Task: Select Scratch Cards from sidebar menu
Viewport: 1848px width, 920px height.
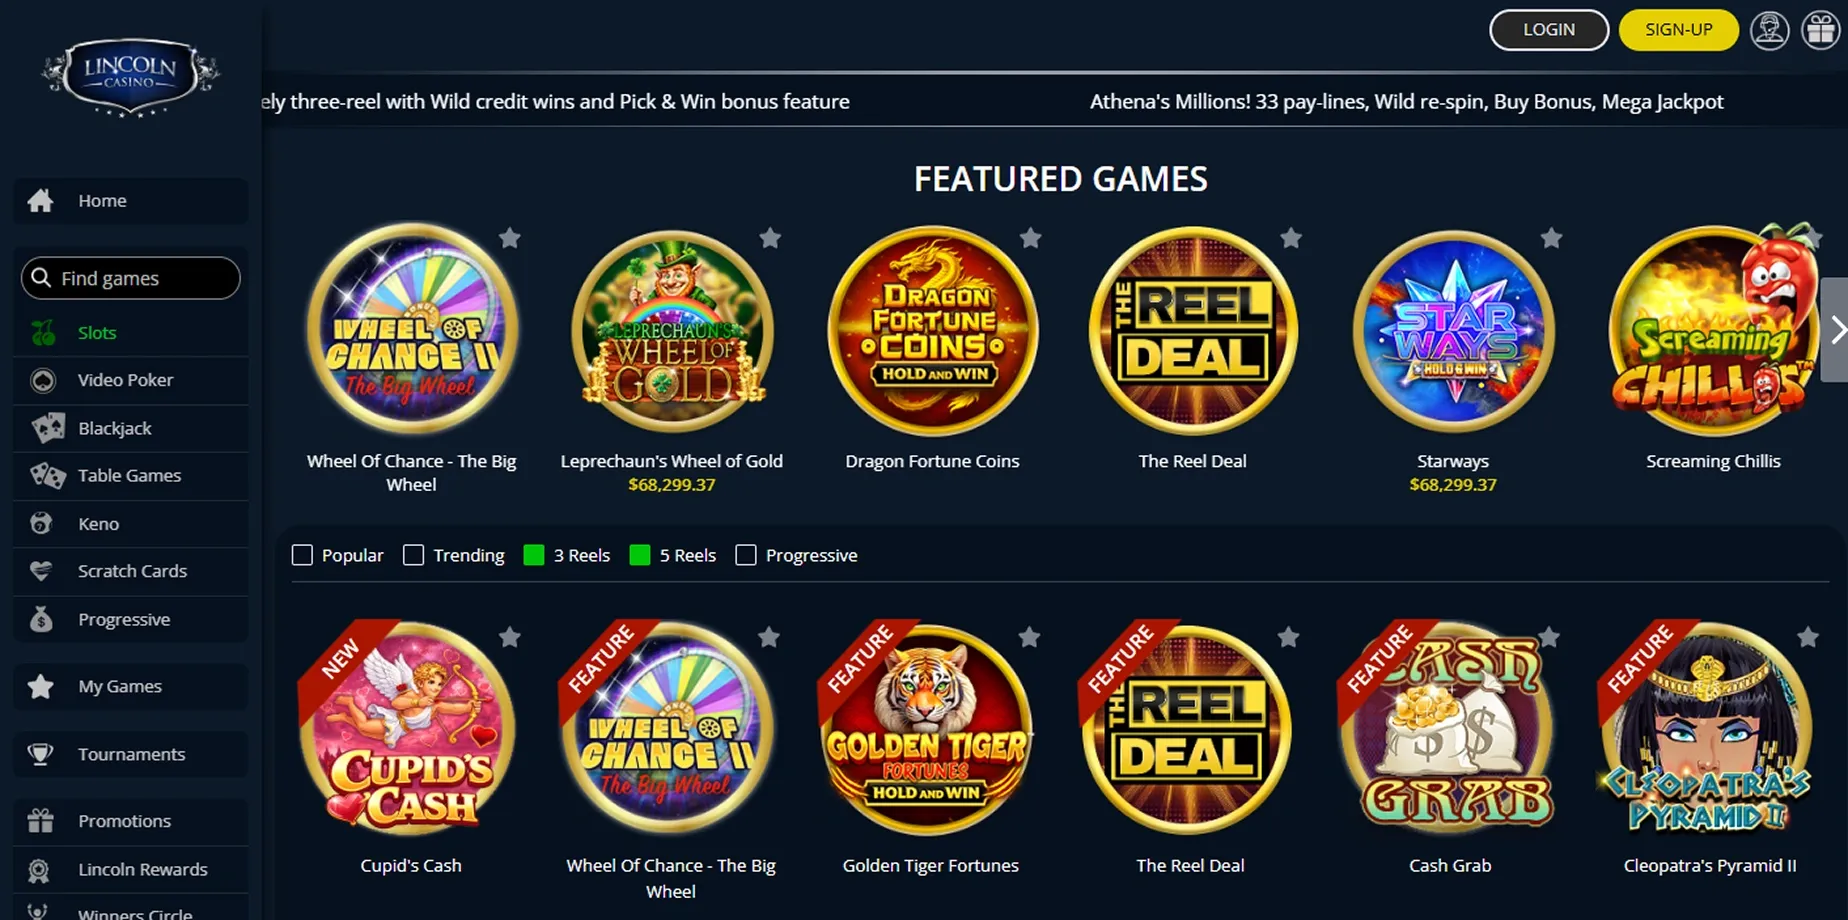Action: coord(131,571)
